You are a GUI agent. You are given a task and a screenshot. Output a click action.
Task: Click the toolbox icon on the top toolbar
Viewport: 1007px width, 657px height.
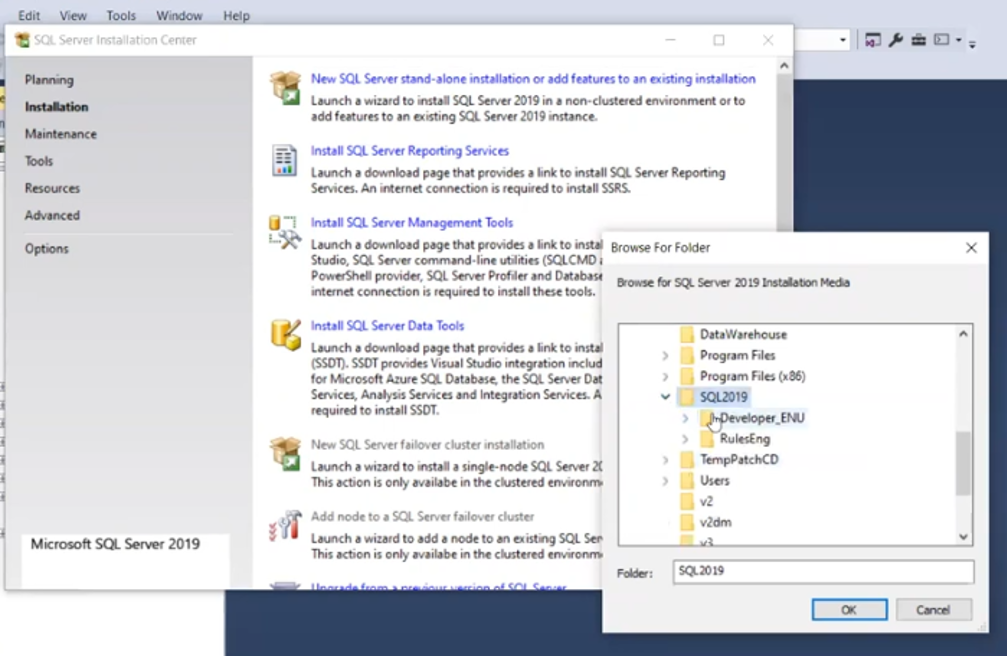(919, 40)
